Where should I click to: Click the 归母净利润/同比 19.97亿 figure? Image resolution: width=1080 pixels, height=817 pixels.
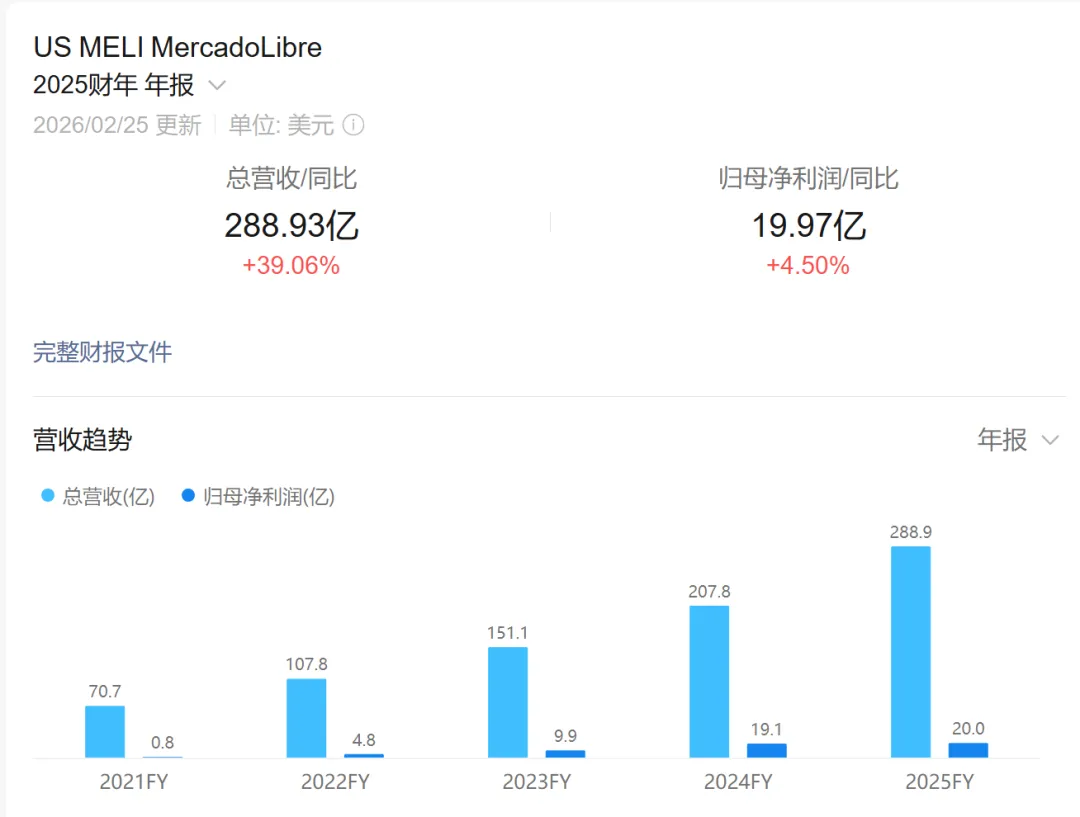point(808,226)
